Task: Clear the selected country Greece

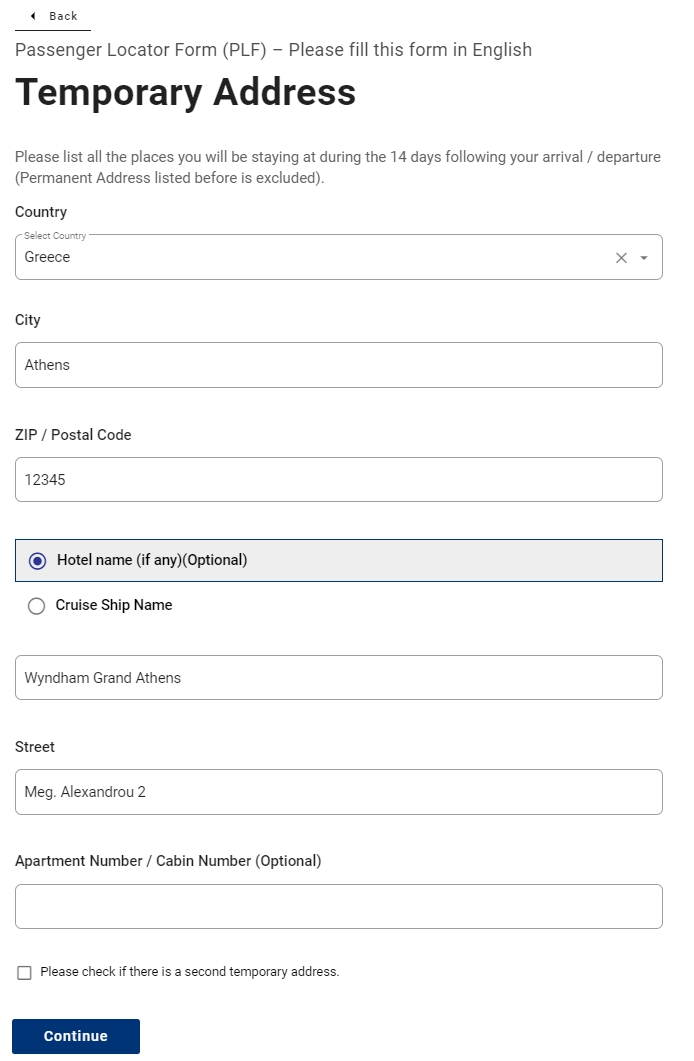Action: [x=621, y=258]
